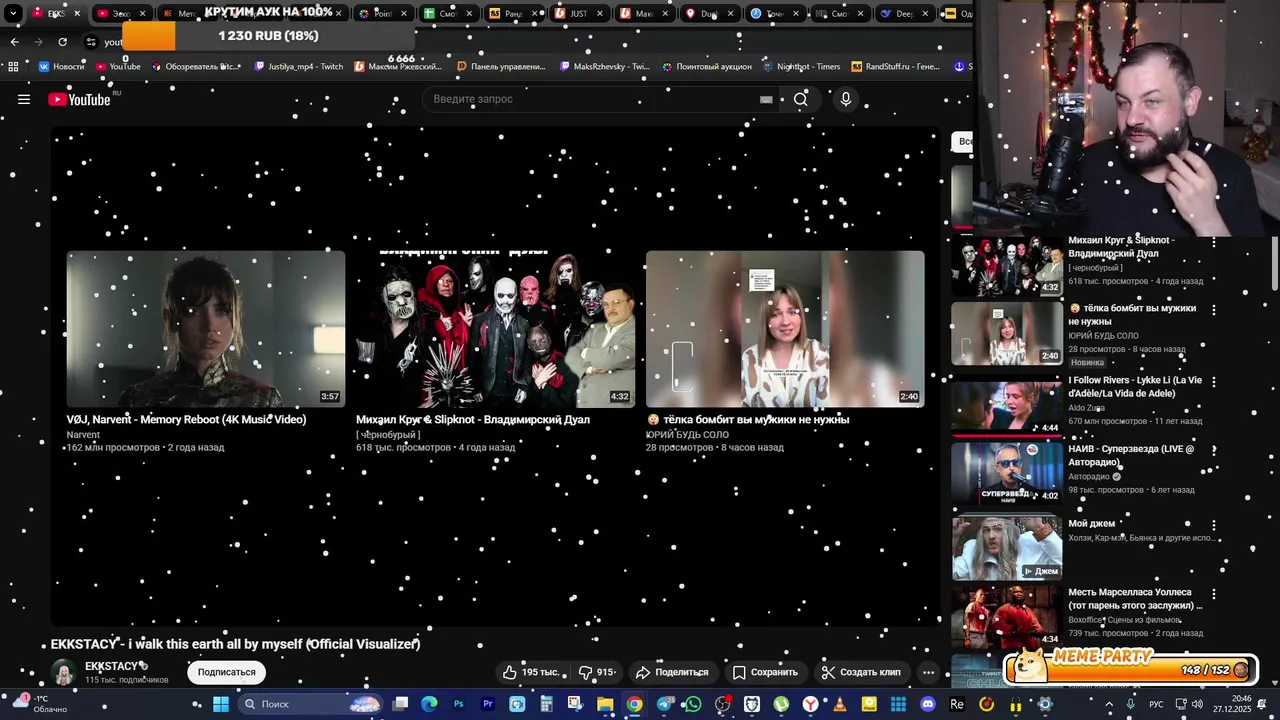This screenshot has width=1280, height=720.
Task: Open the Memory Reboot end-screen video thumbnail
Action: 206,329
